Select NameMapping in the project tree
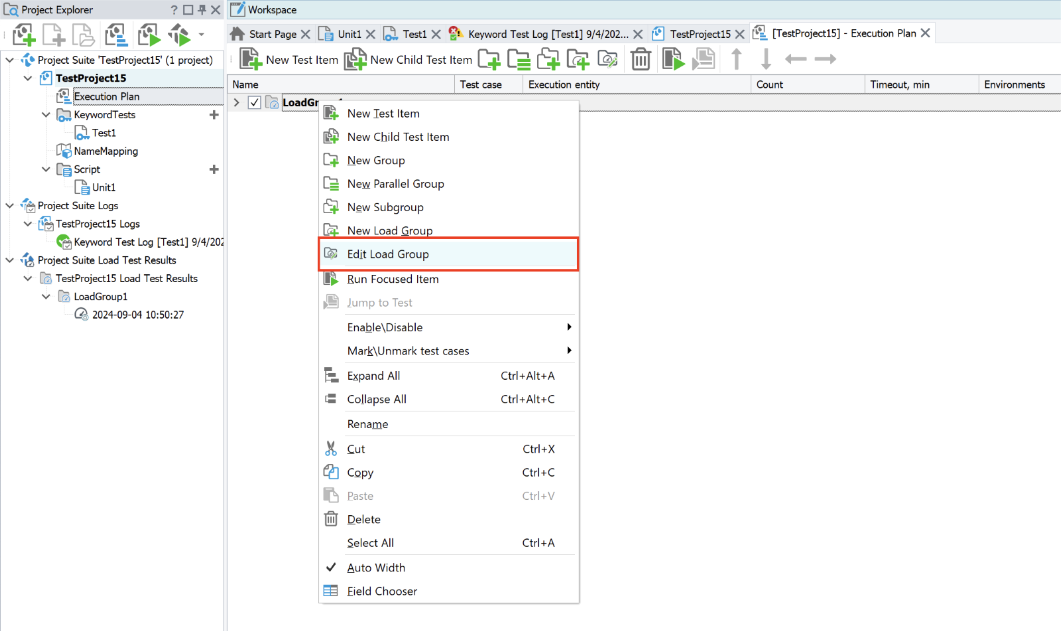This screenshot has width=1061, height=631. 105,151
